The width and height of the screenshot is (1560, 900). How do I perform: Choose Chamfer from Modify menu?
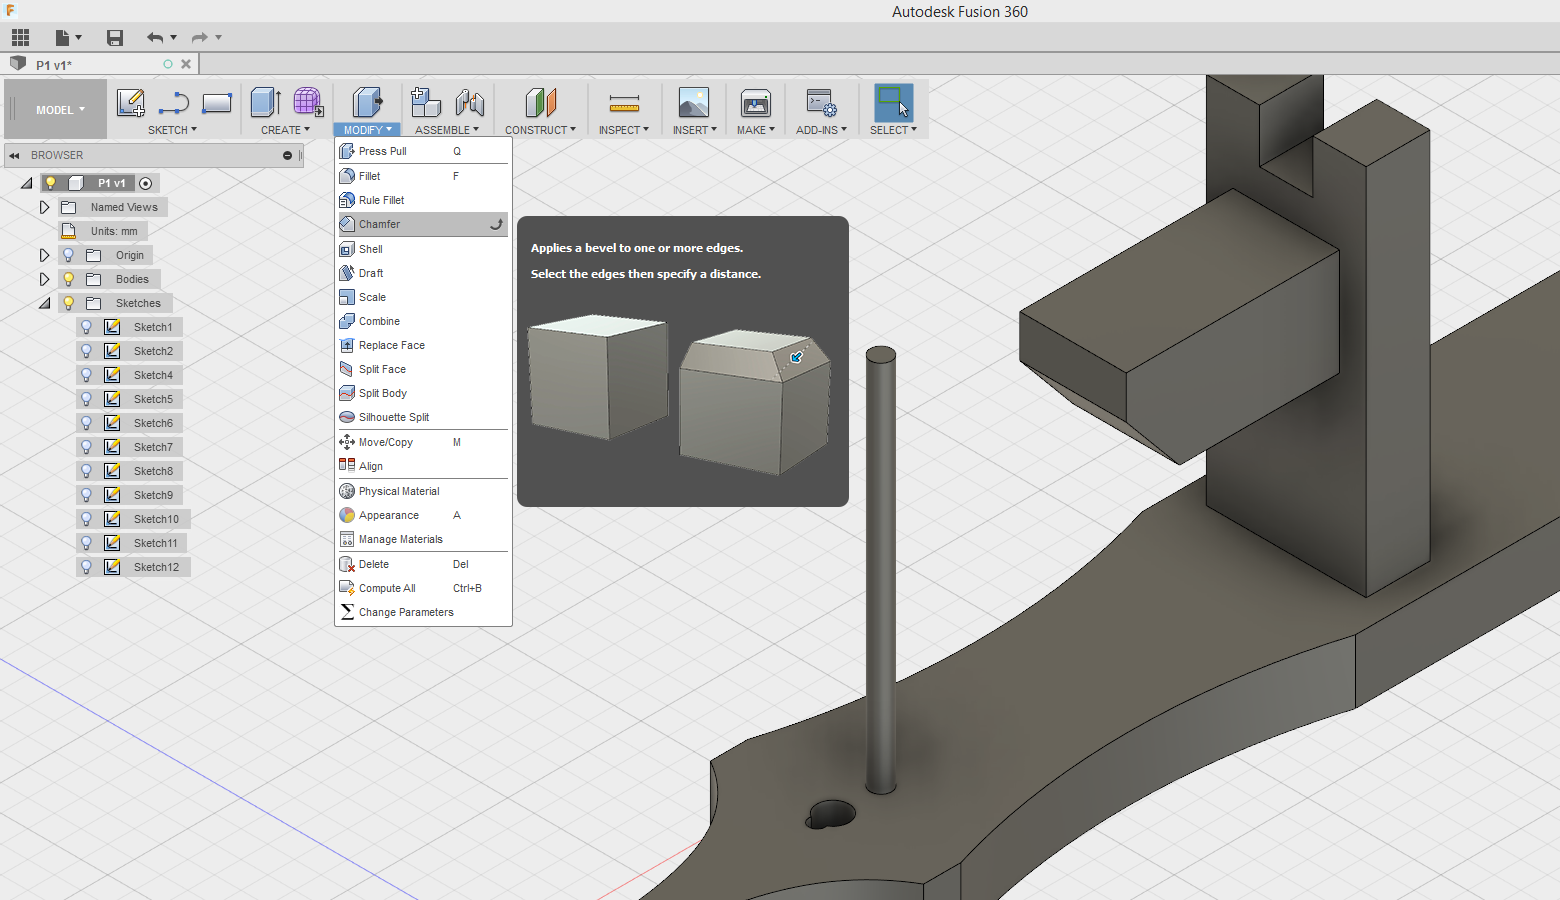(423, 224)
